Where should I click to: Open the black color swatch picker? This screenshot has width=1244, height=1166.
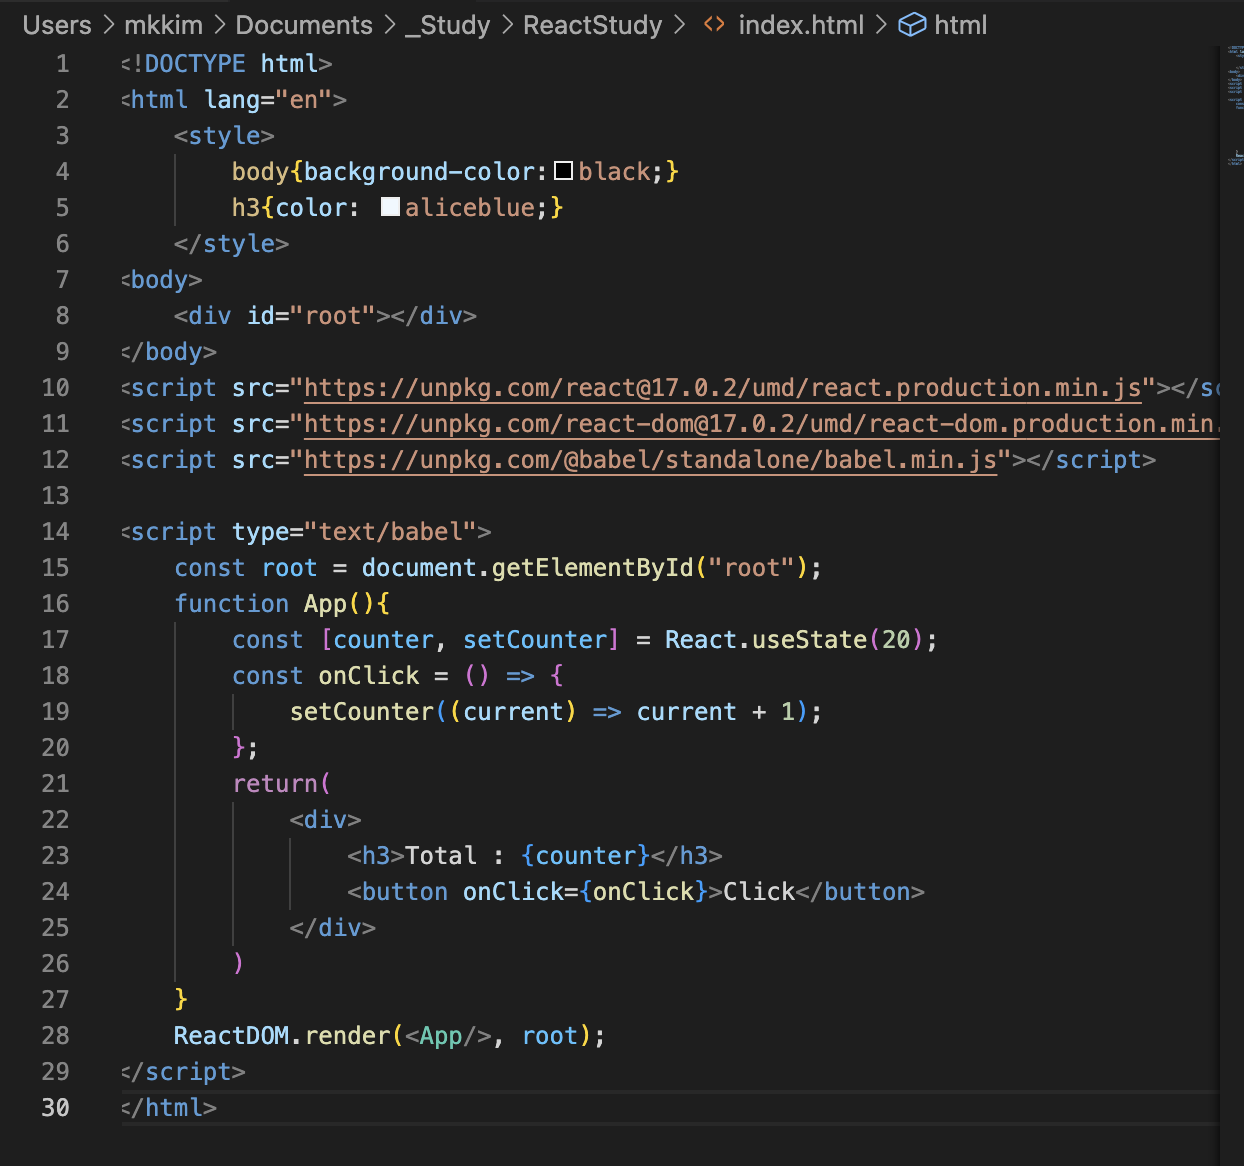563,171
